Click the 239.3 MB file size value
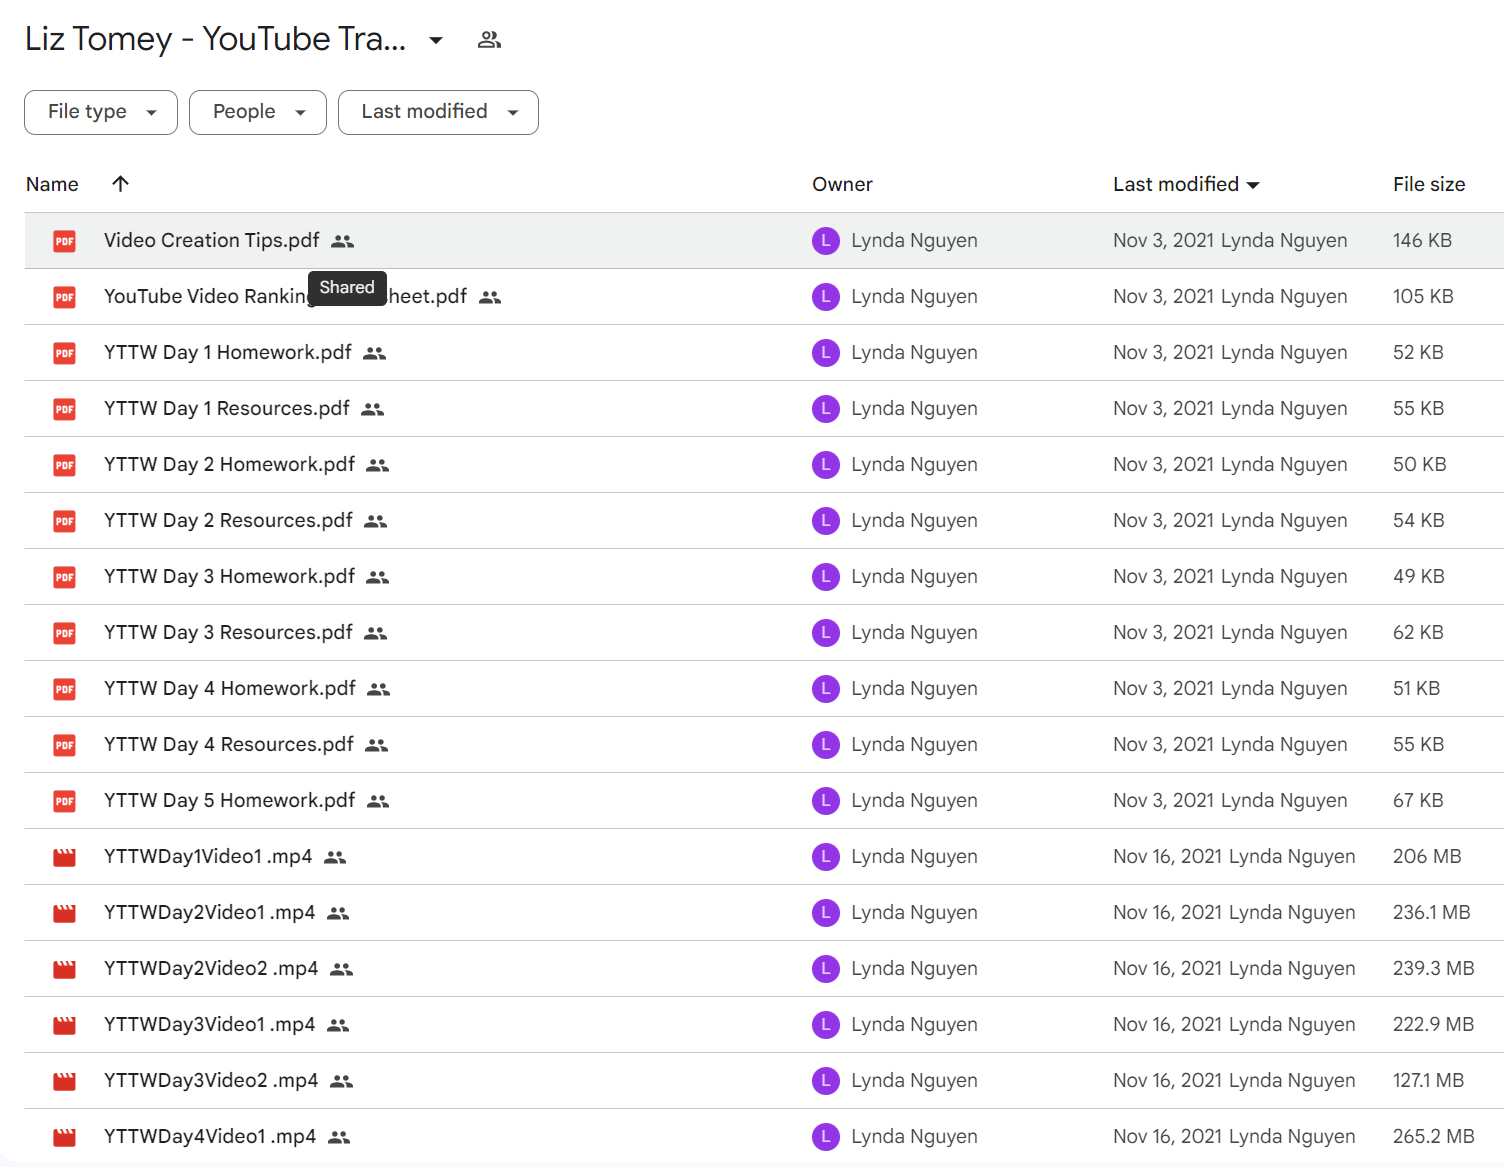1504x1167 pixels. [1434, 968]
